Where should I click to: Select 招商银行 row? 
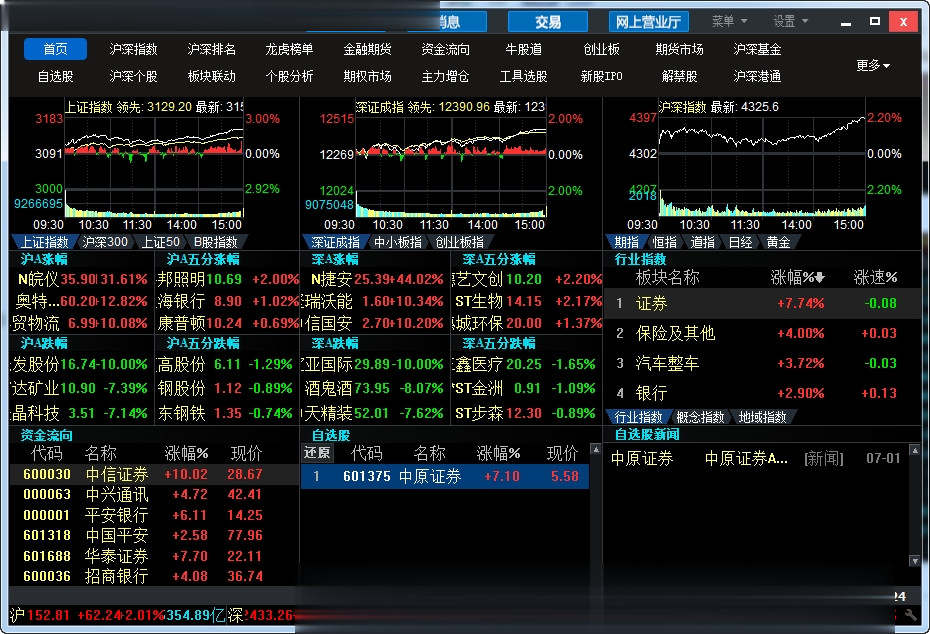pyautogui.click(x=154, y=576)
